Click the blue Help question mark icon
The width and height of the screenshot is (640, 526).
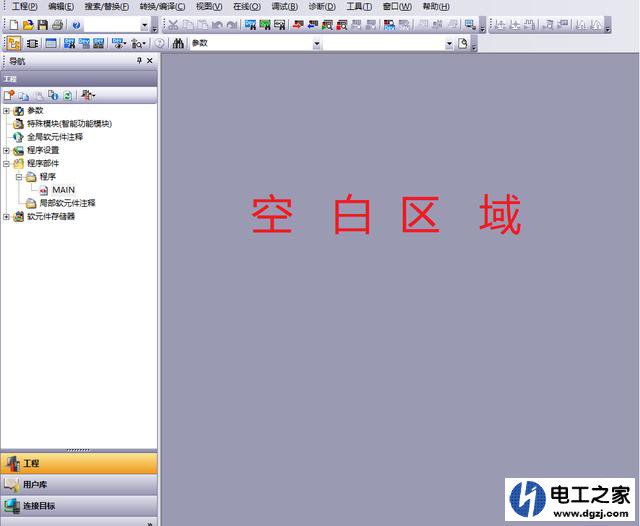pos(77,24)
